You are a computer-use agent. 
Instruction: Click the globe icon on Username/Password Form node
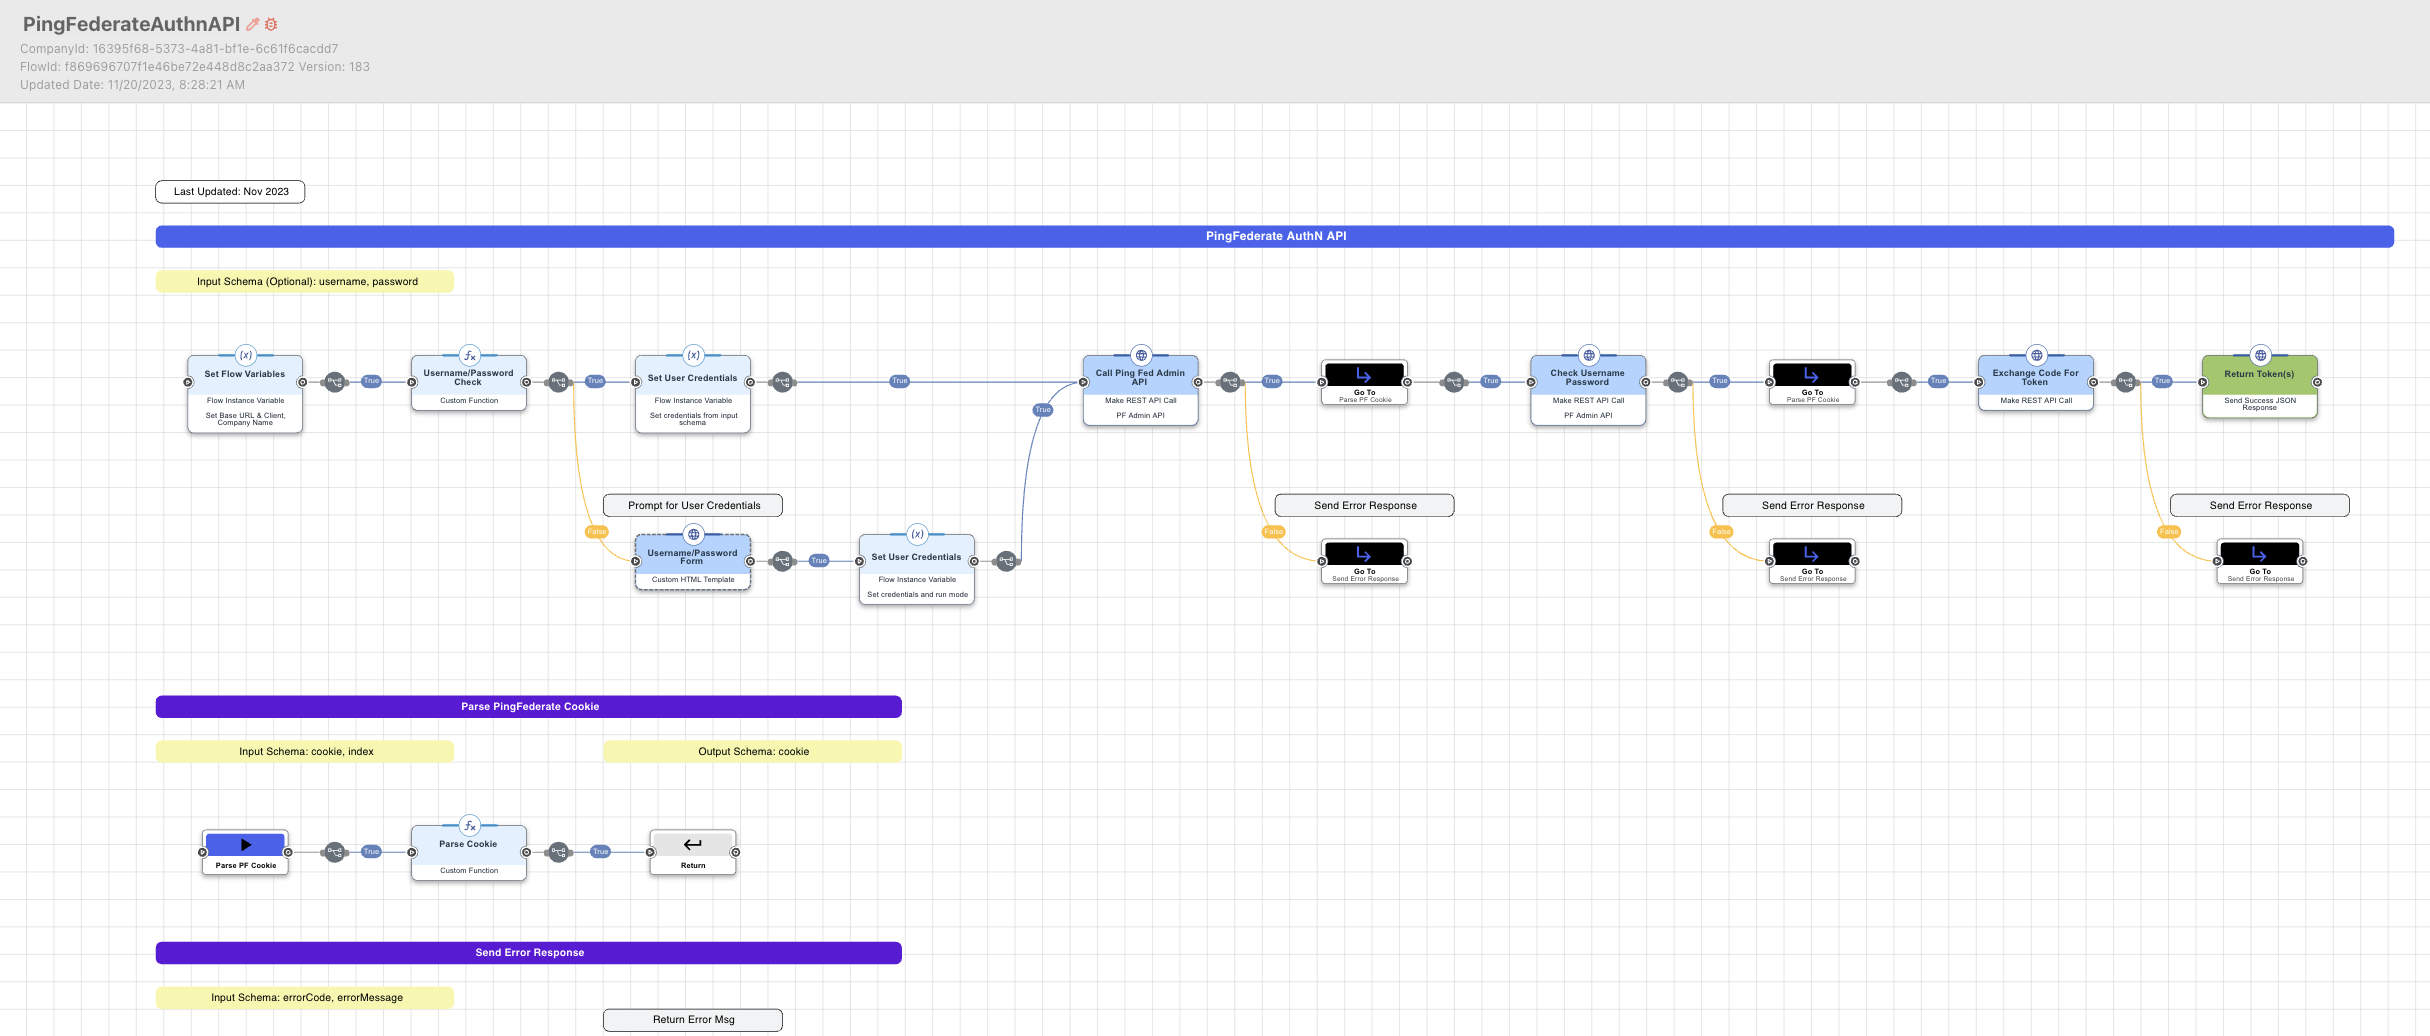pos(693,534)
